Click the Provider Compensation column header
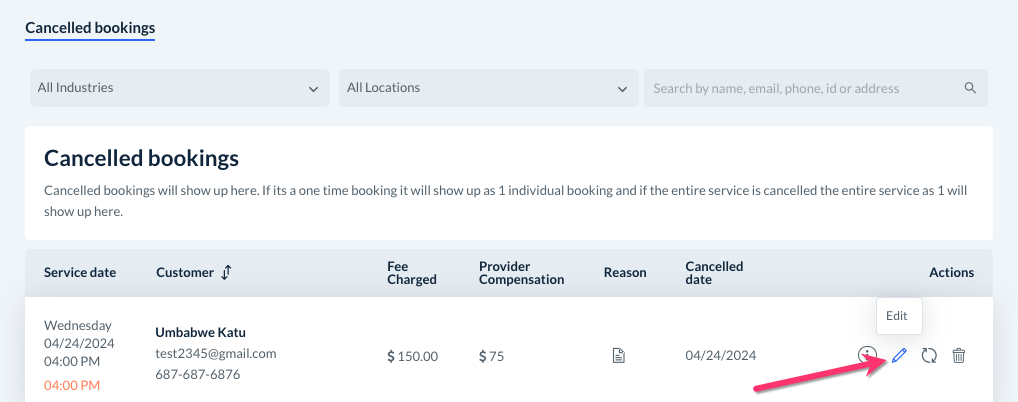 point(521,272)
